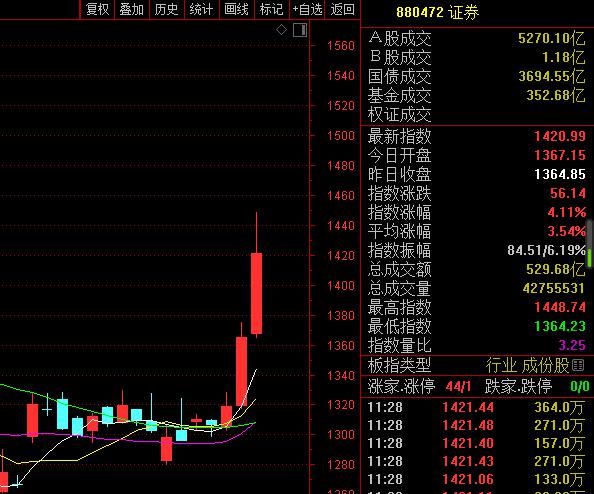Click the 基金成交 value 352.68亿
The width and height of the screenshot is (594, 494).
point(556,95)
